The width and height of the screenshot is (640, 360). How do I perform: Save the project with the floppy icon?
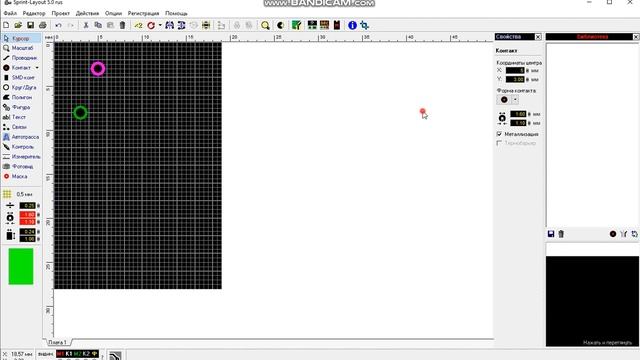coord(30,25)
